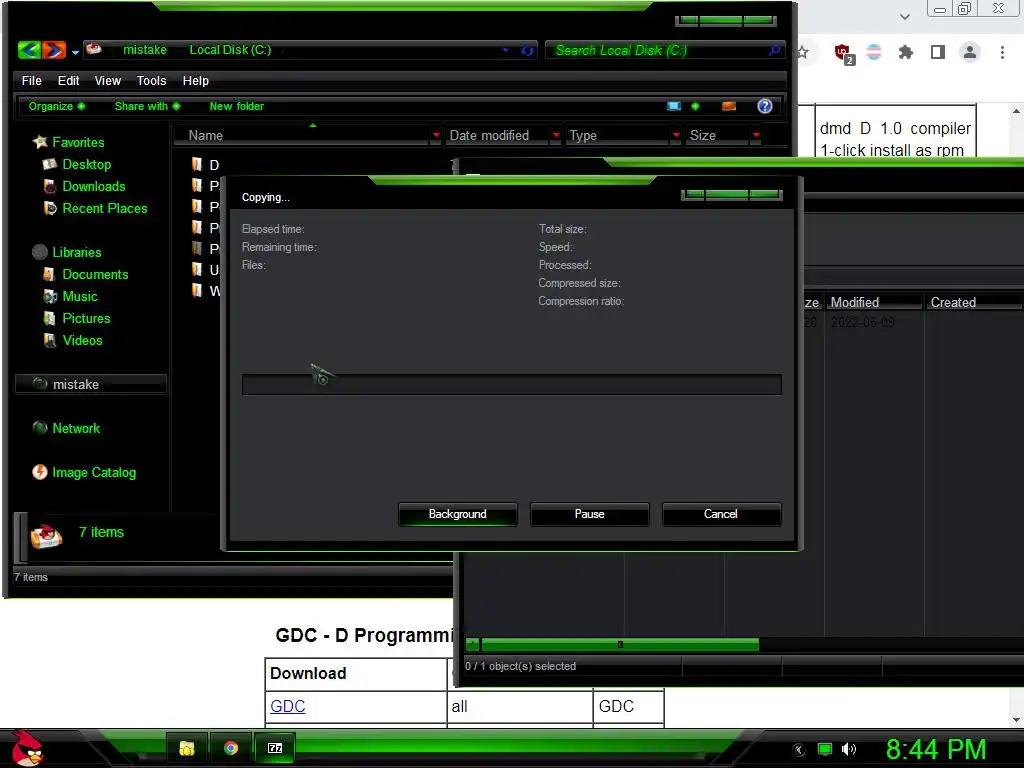
Task: Go back with the green arrow in Explorer
Action: point(29,50)
